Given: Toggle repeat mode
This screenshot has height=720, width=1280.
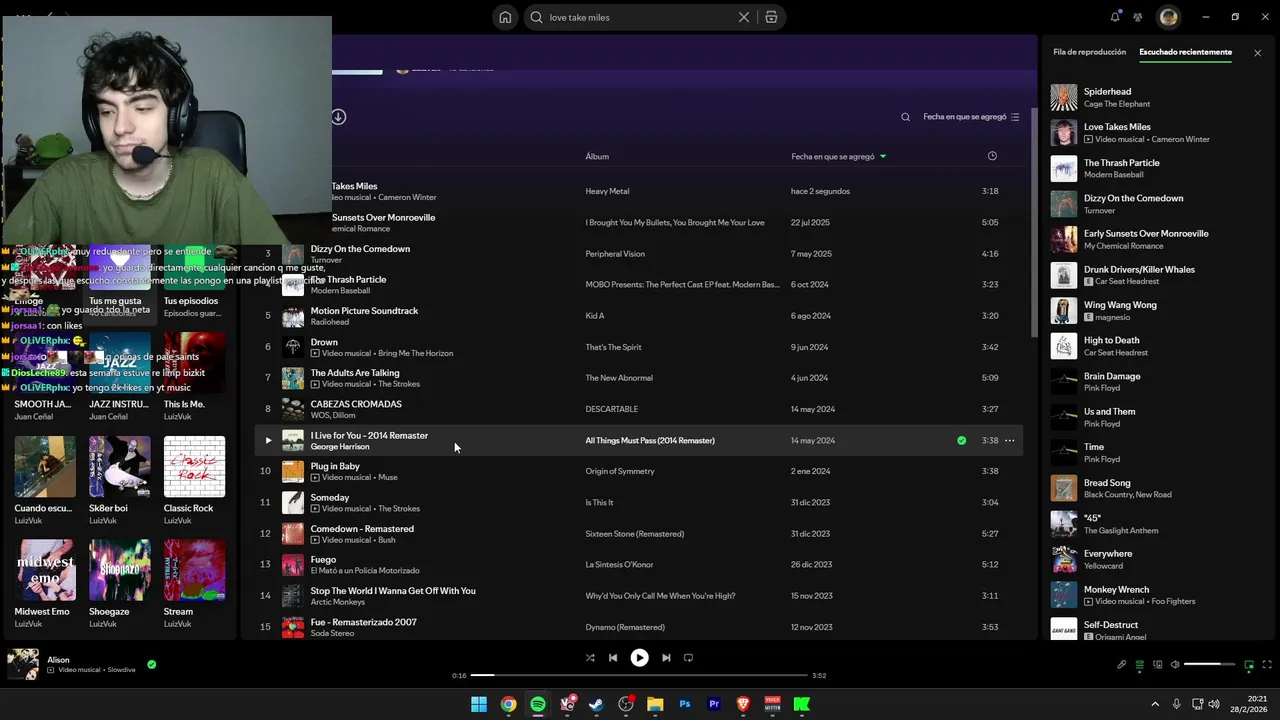Looking at the screenshot, I should [688, 658].
